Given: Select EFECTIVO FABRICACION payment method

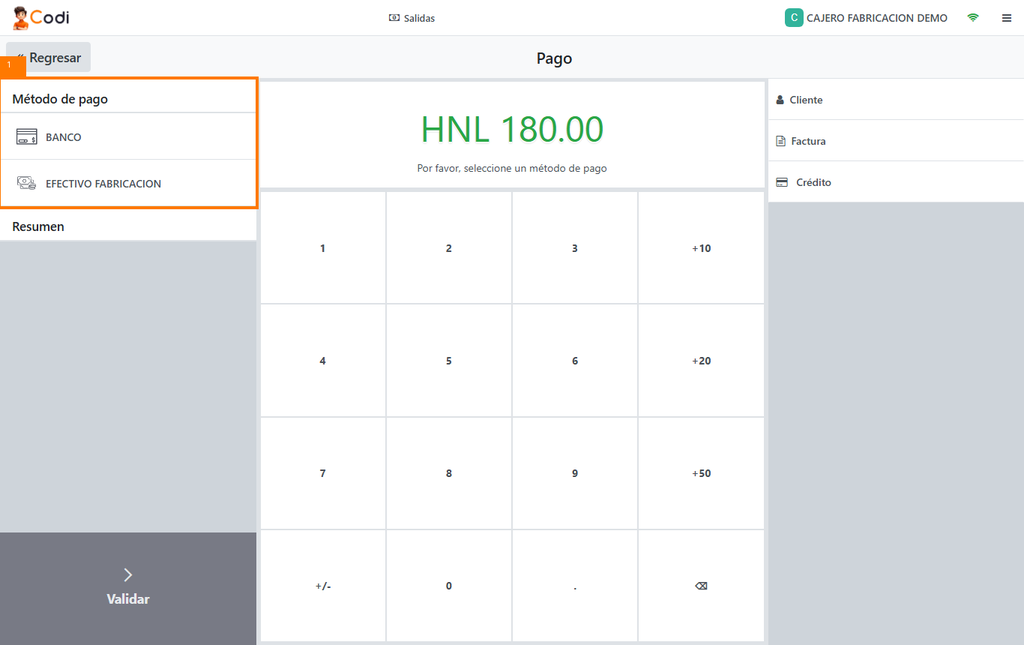Looking at the screenshot, I should [128, 183].
